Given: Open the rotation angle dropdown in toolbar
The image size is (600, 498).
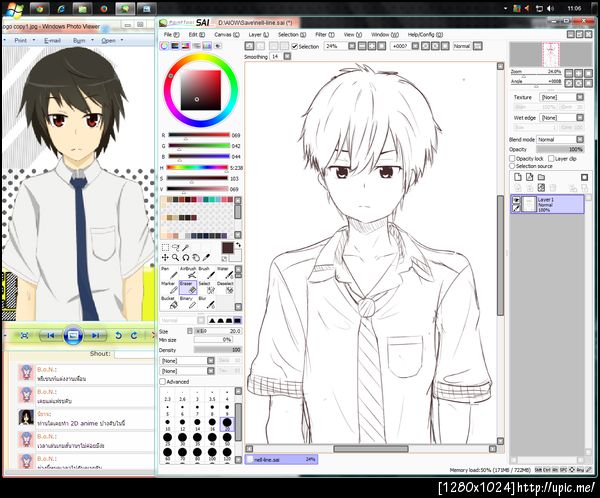Looking at the screenshot, I should pyautogui.click(x=415, y=46).
